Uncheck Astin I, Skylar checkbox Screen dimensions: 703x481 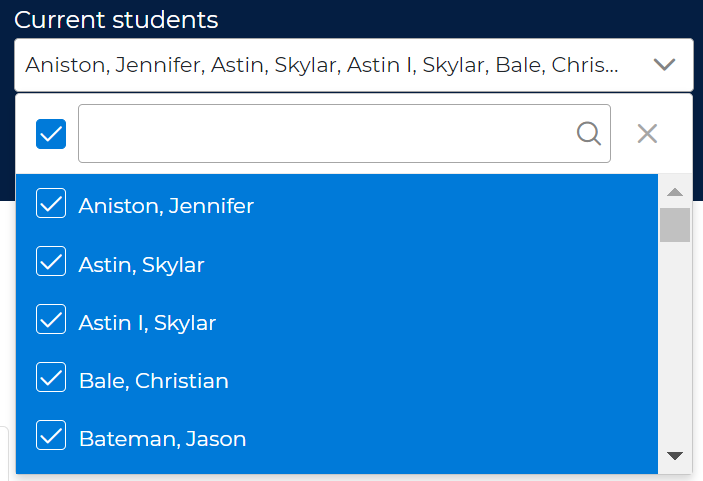51,321
